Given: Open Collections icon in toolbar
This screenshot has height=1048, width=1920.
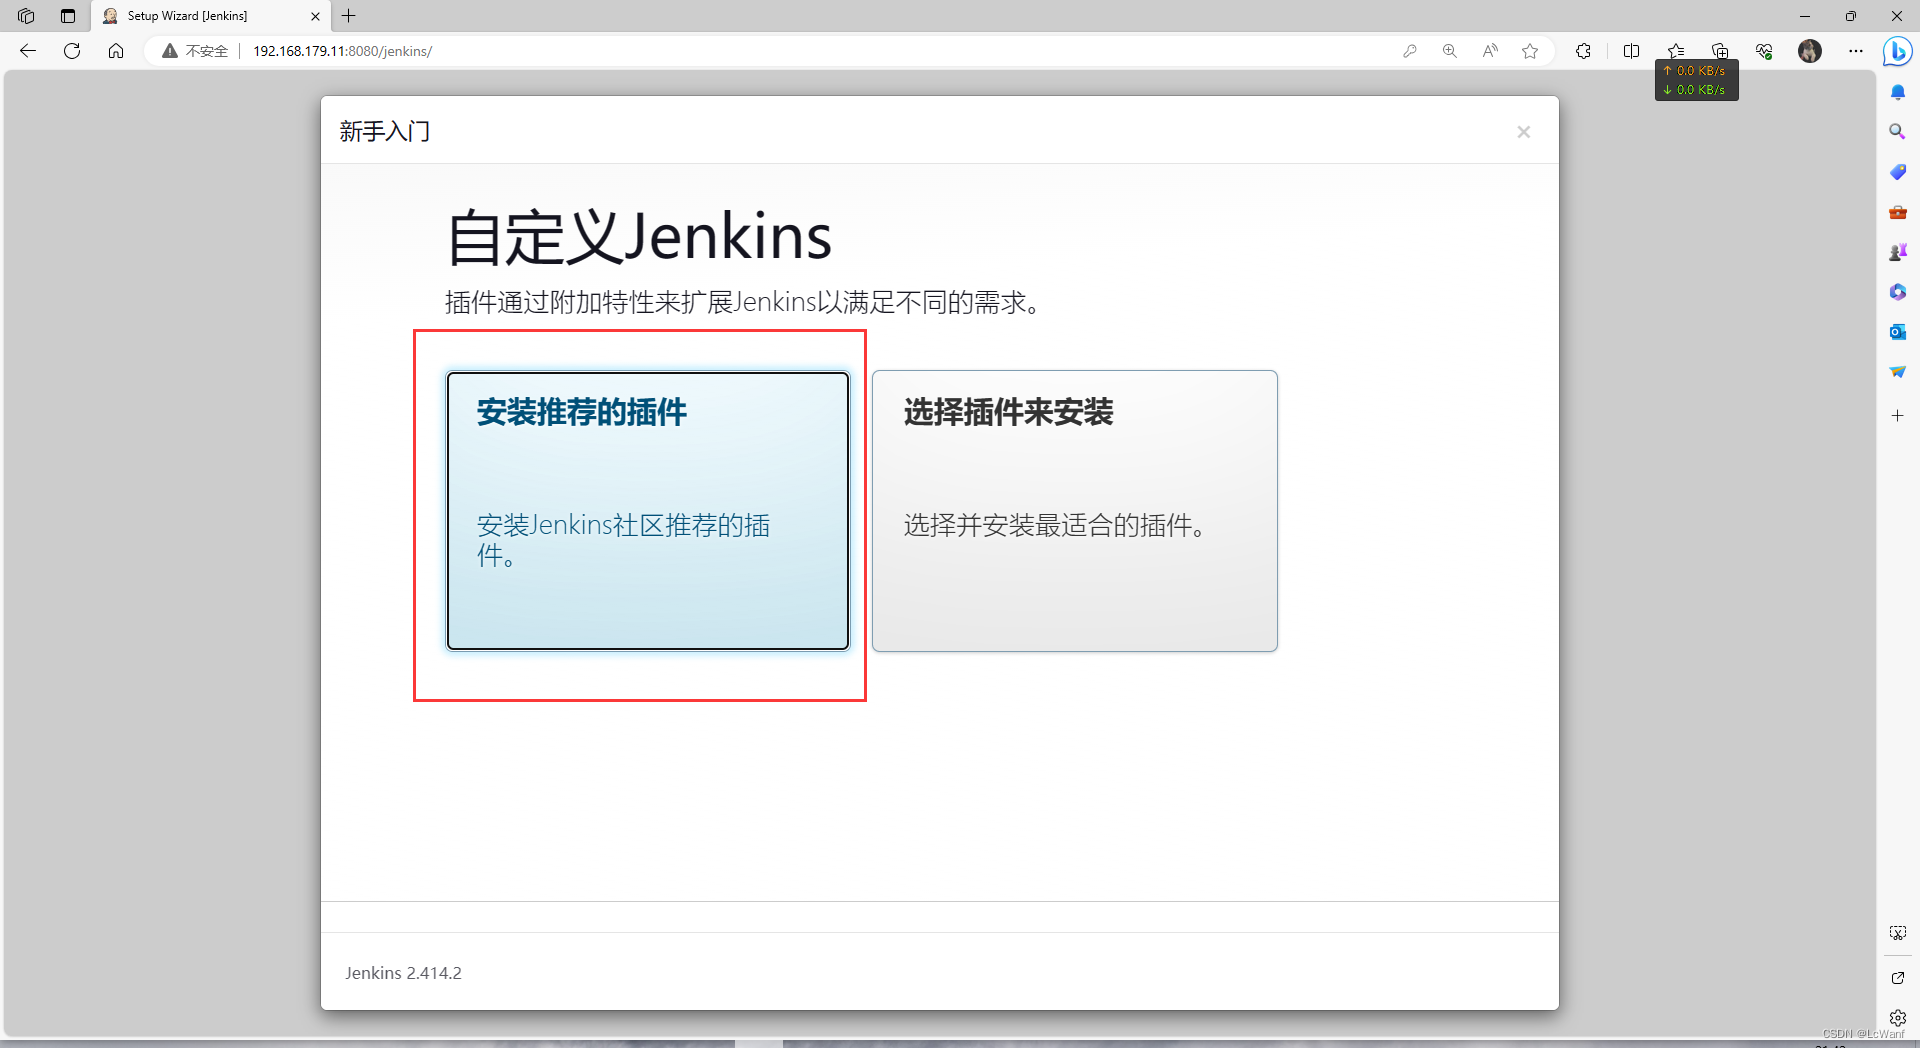Looking at the screenshot, I should tap(1720, 51).
